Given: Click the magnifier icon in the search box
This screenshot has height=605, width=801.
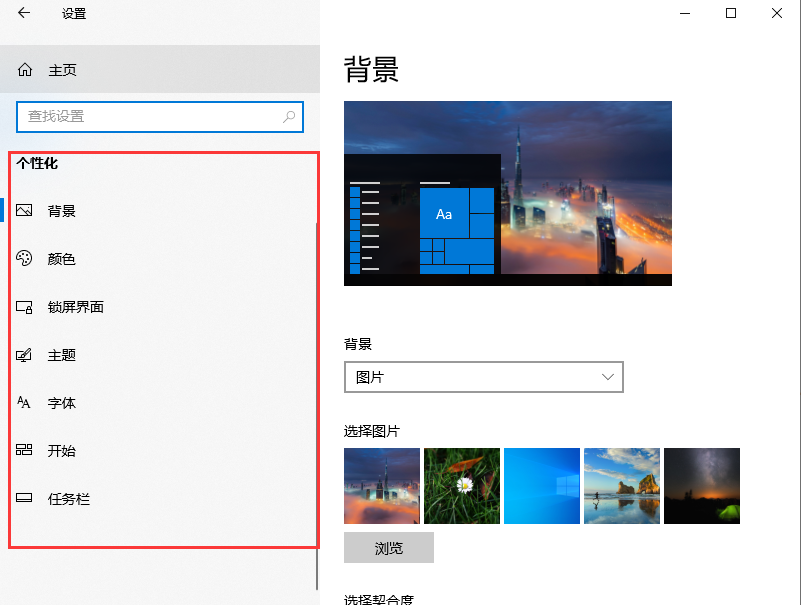Looking at the screenshot, I should [288, 117].
